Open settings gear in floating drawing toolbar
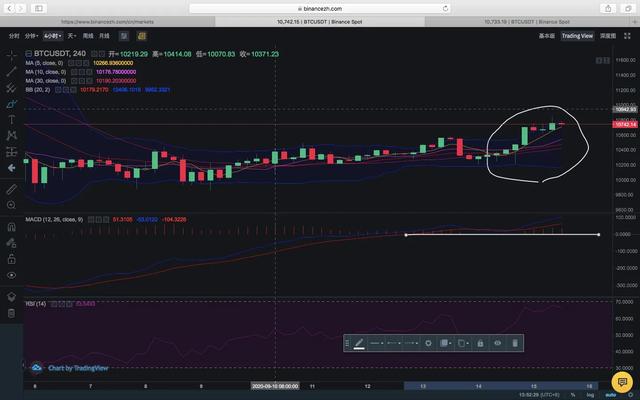The image size is (640, 400). tap(428, 343)
